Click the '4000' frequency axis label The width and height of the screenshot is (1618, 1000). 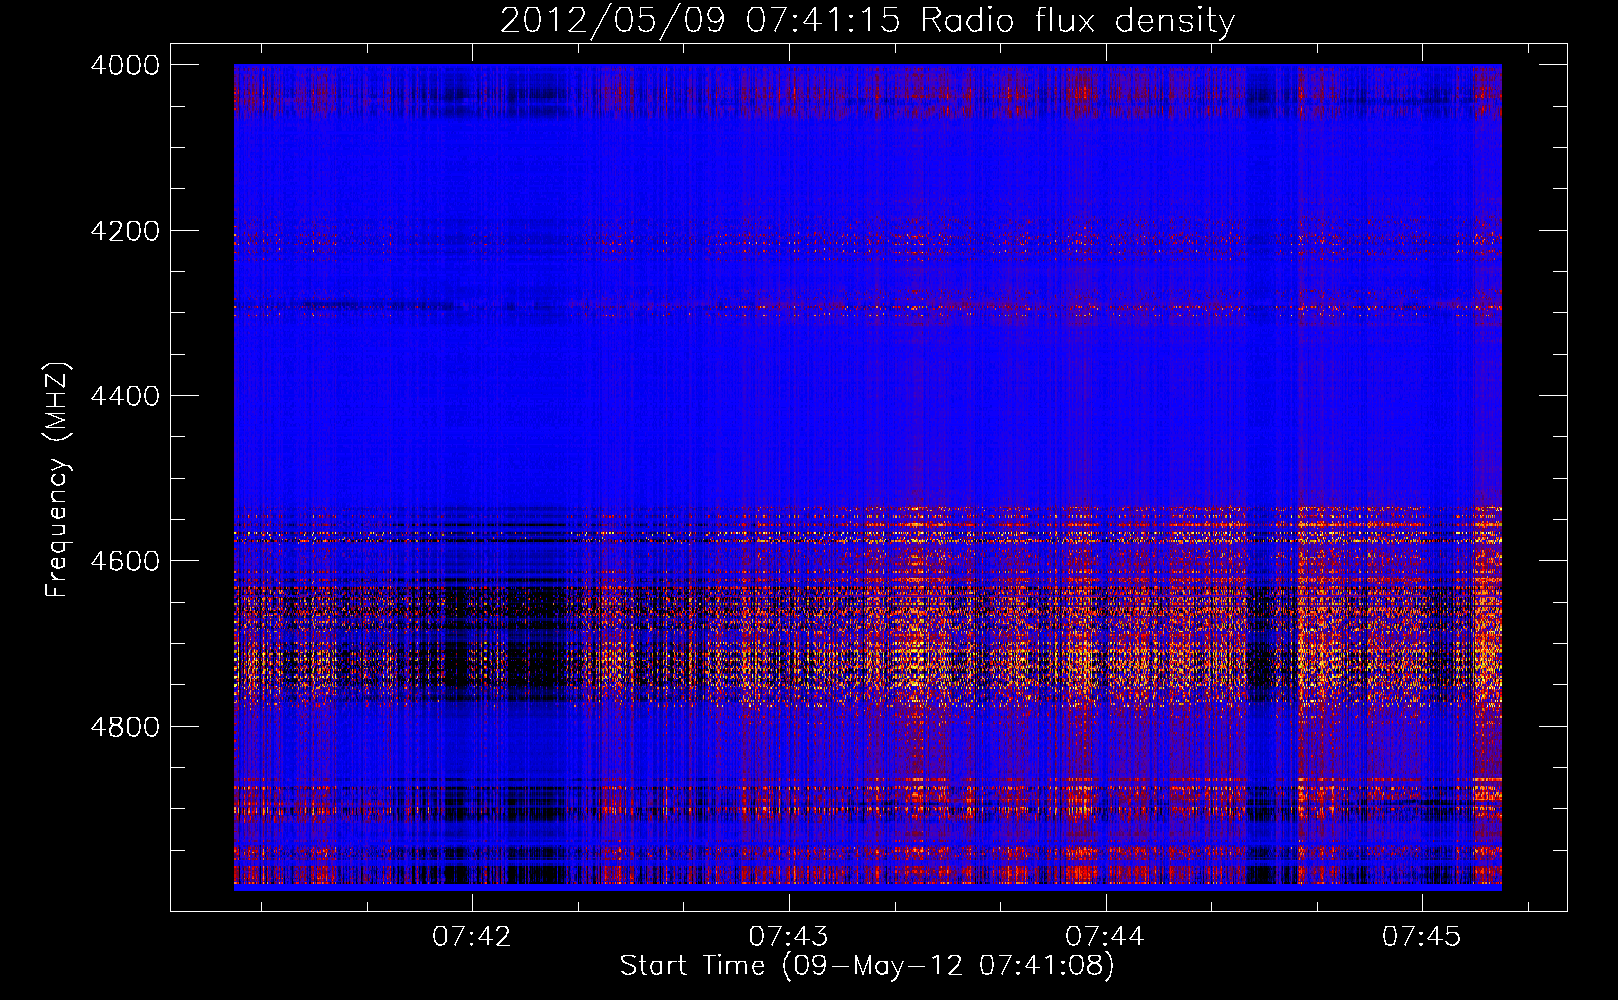coord(125,65)
